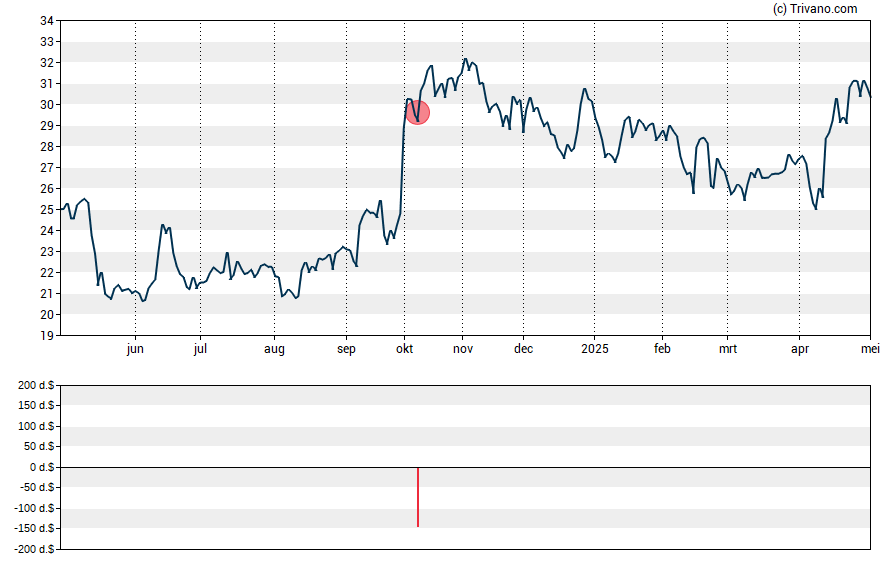Click the '24' price axis label
This screenshot has width=888, height=565.
click(46, 231)
